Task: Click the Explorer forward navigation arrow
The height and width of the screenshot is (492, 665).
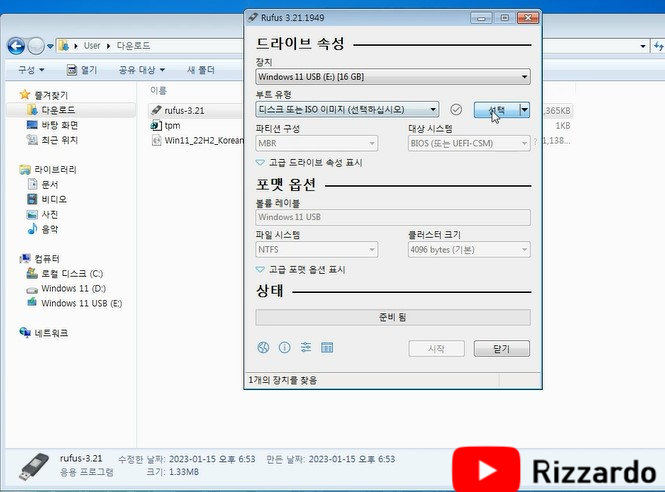Action: tap(36, 46)
